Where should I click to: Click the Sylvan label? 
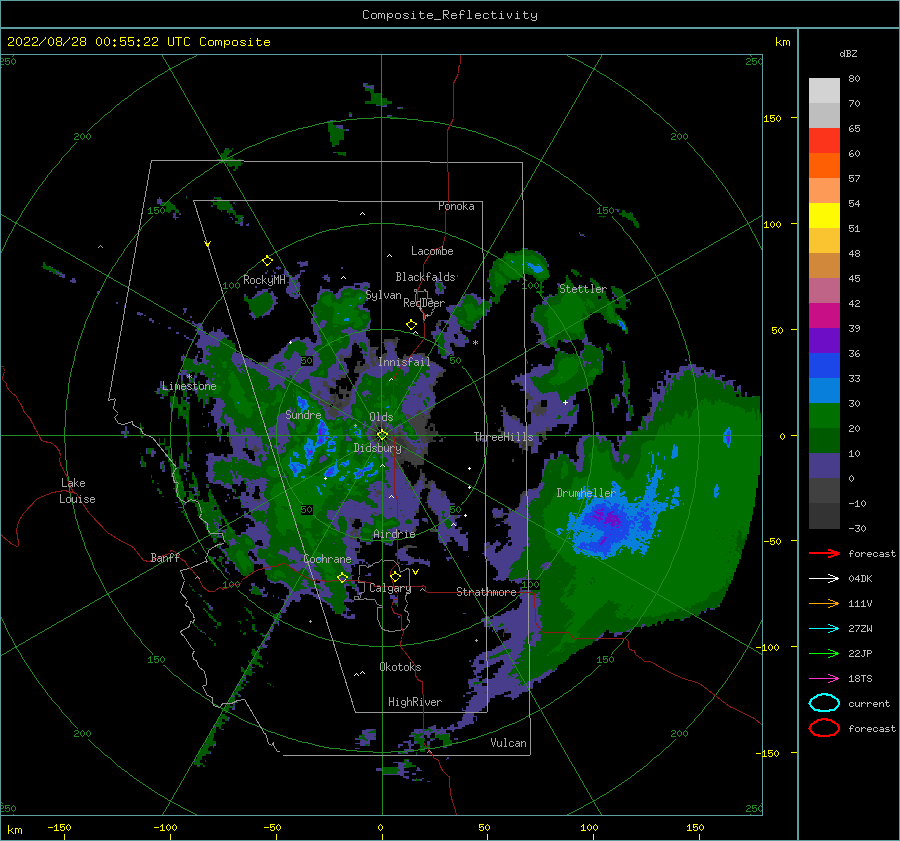383,295
